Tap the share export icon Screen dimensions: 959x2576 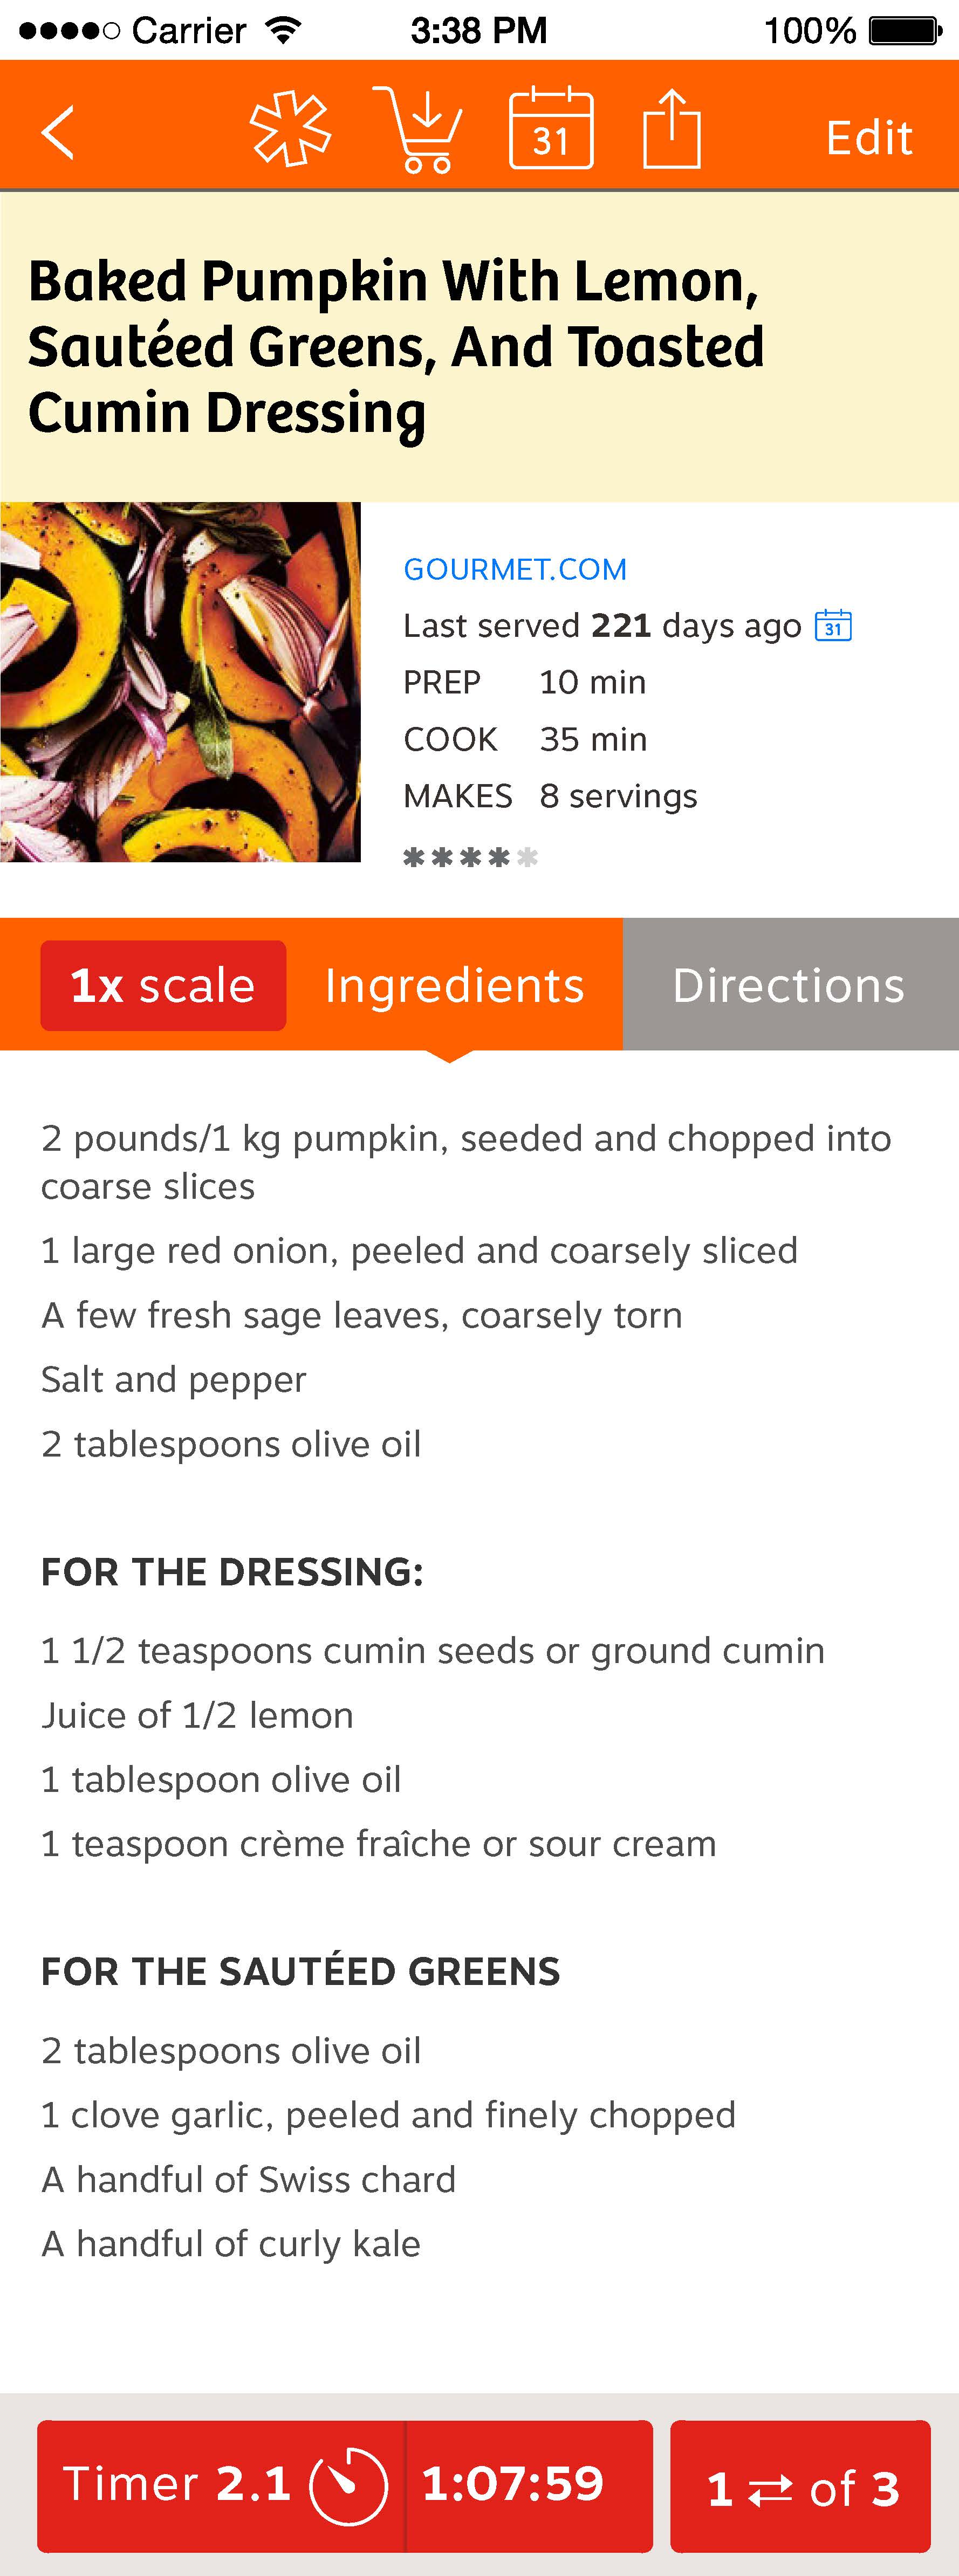[671, 128]
